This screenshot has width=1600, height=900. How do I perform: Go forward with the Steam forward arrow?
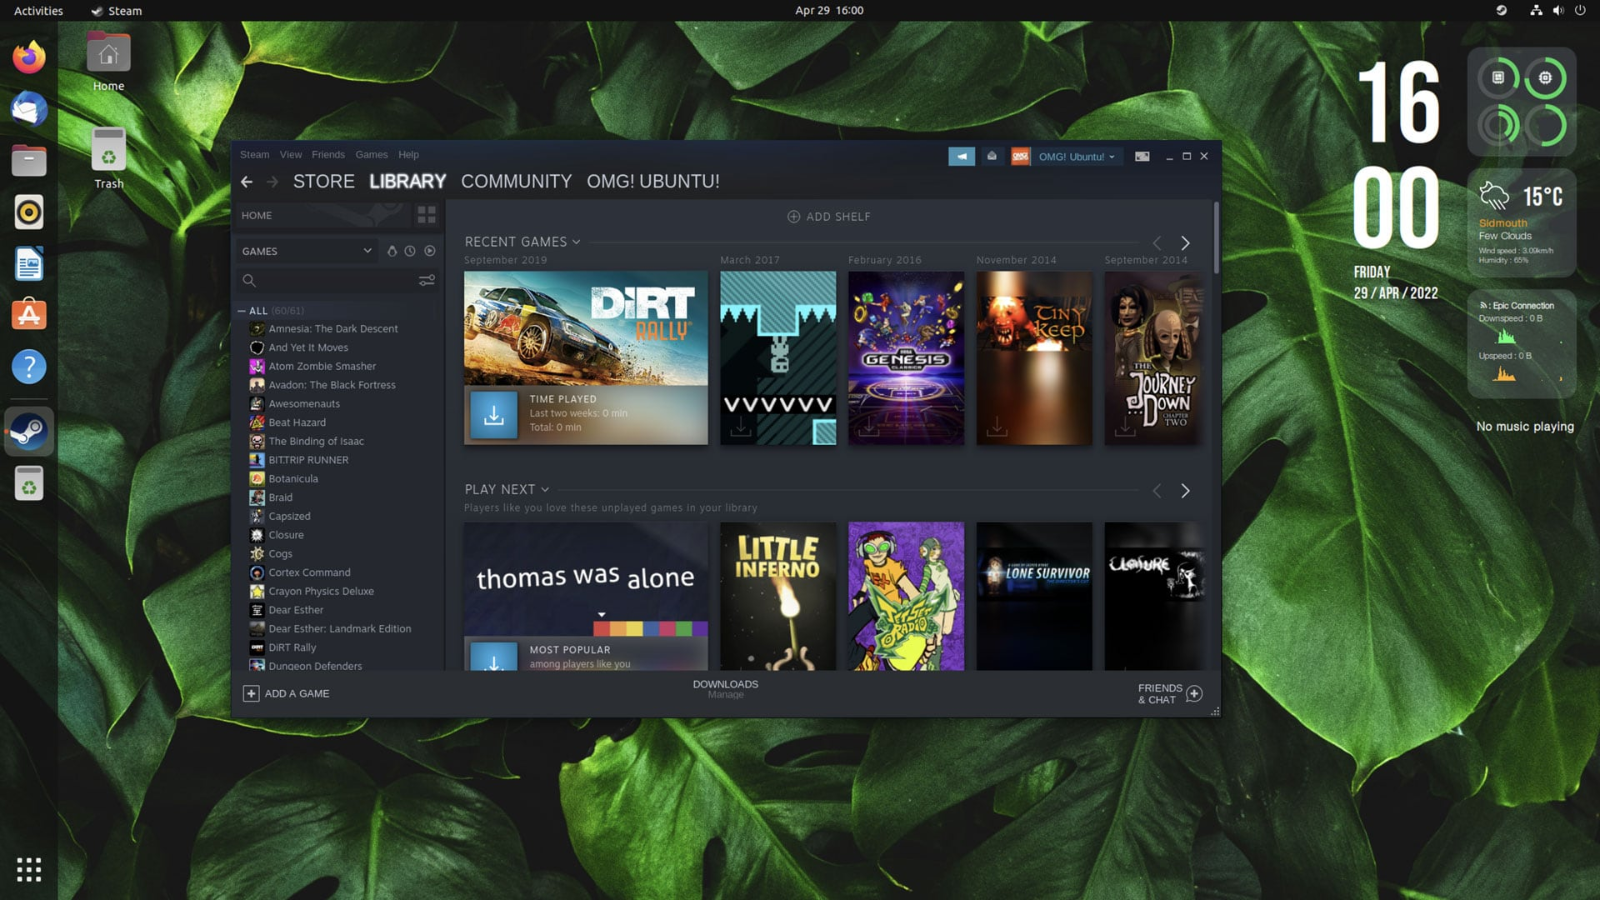[x=272, y=182]
